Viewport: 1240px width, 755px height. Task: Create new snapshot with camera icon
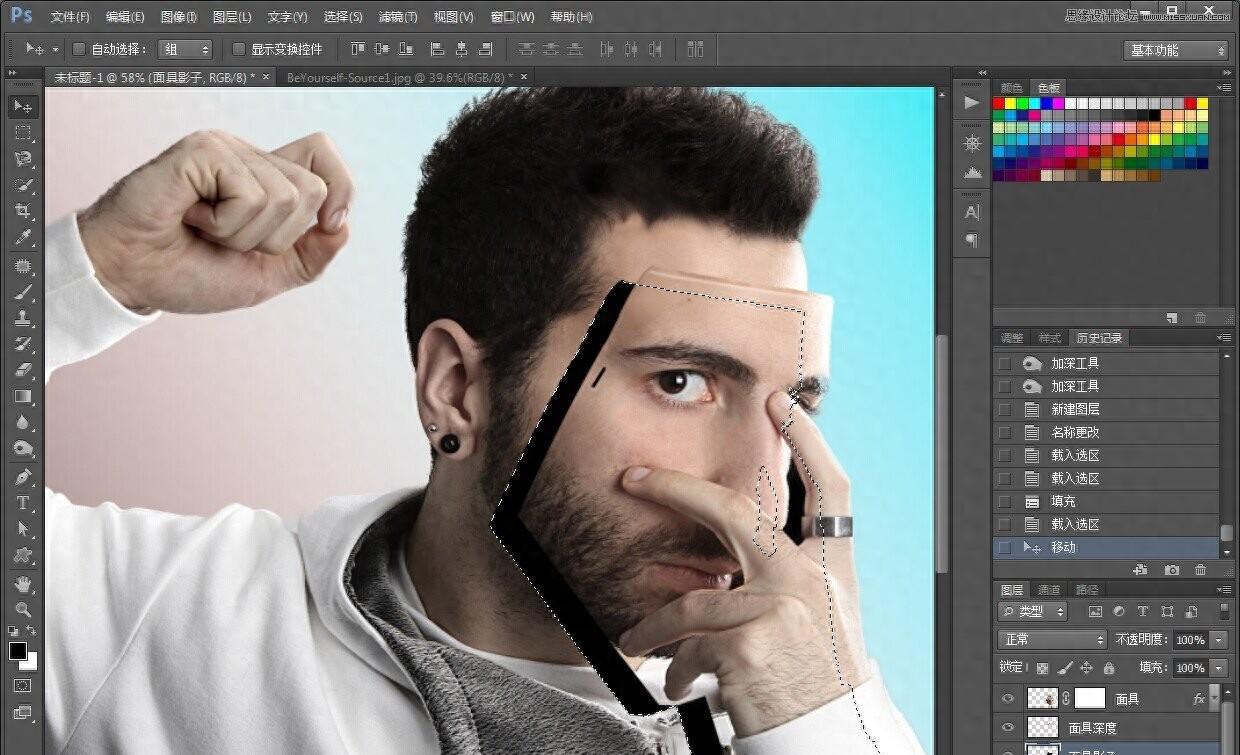tap(1172, 569)
